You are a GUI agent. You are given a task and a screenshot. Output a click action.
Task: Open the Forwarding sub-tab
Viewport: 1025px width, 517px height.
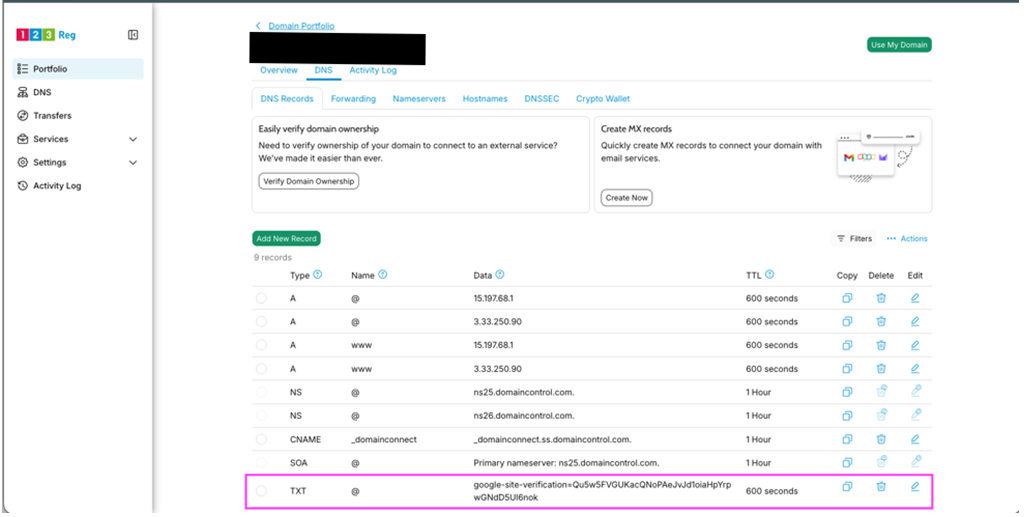click(353, 99)
